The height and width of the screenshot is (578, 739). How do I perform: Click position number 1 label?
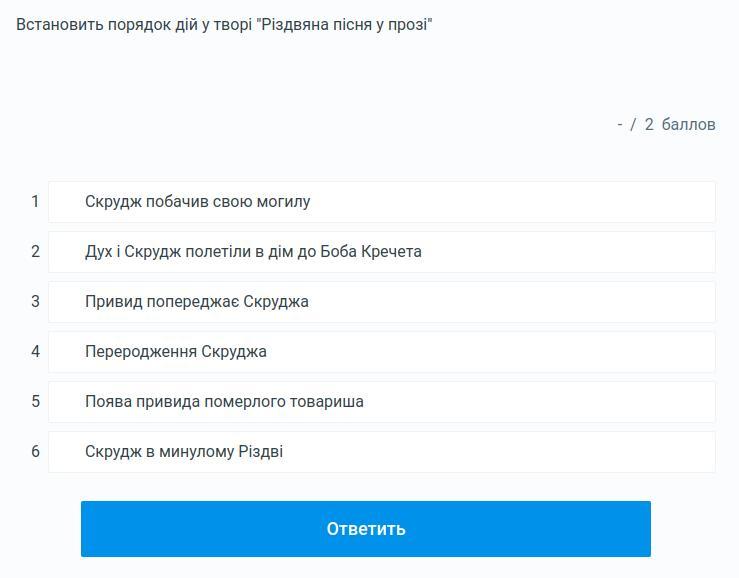tap(35, 201)
